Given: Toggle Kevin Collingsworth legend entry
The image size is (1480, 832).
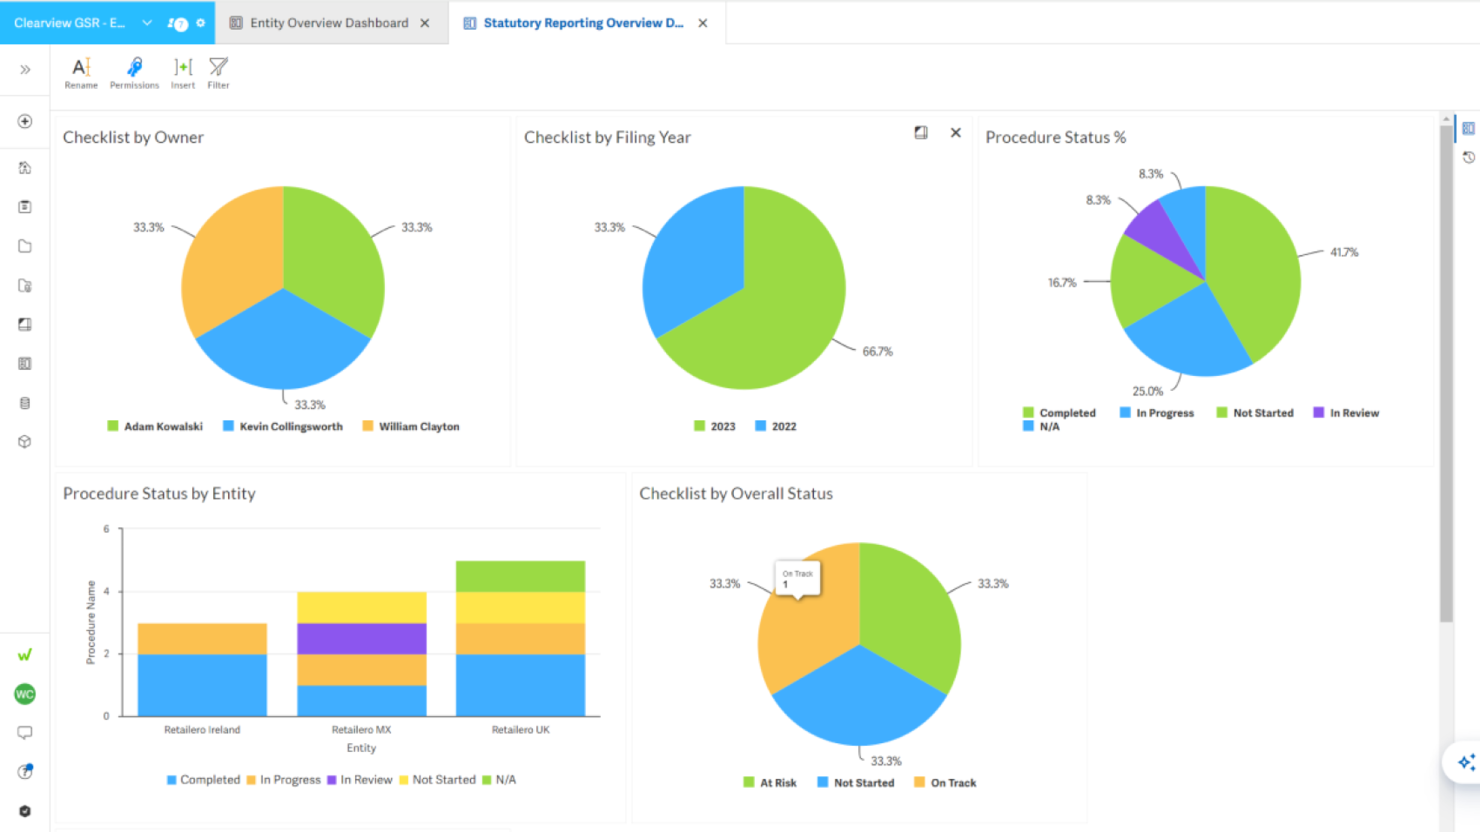Looking at the screenshot, I should click(x=283, y=426).
